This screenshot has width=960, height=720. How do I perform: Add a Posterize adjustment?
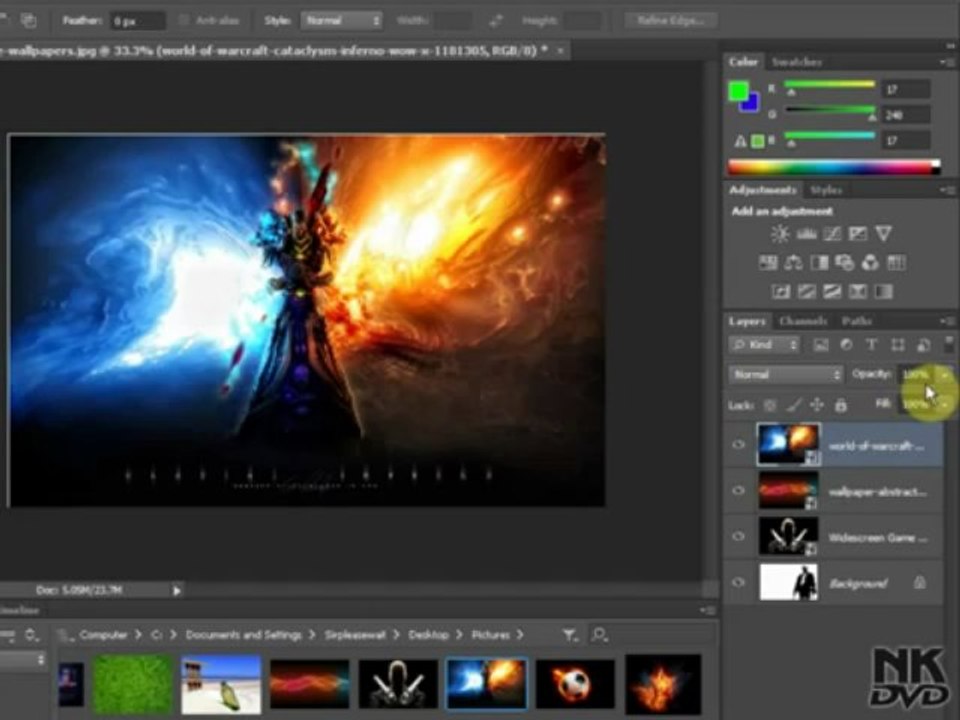pyautogui.click(x=806, y=292)
